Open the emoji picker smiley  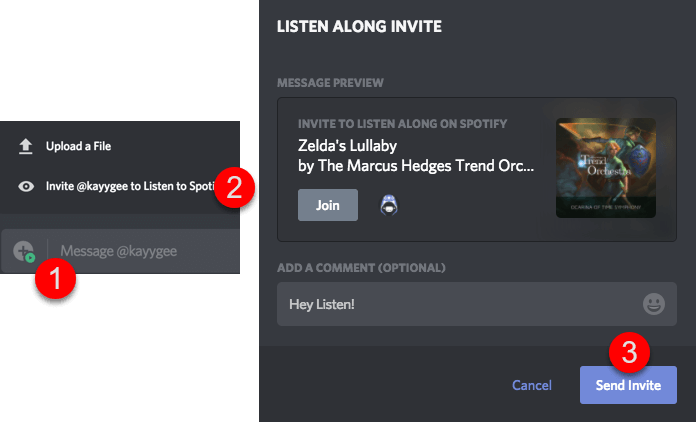click(x=654, y=304)
